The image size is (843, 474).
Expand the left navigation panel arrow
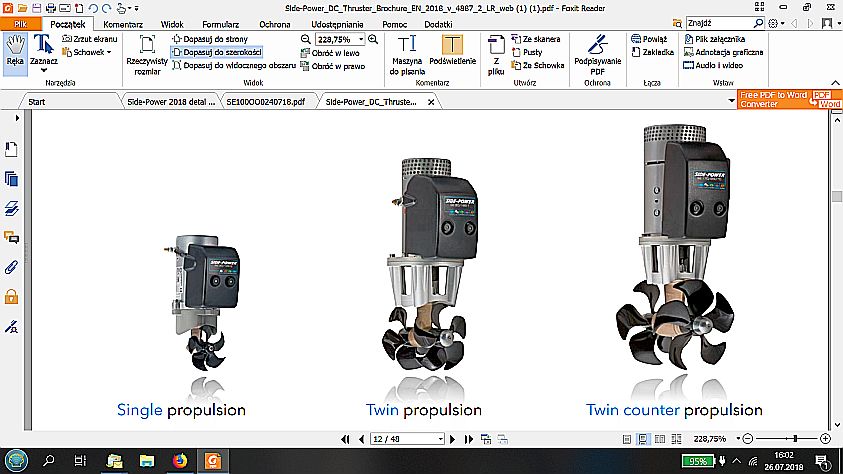[x=17, y=118]
